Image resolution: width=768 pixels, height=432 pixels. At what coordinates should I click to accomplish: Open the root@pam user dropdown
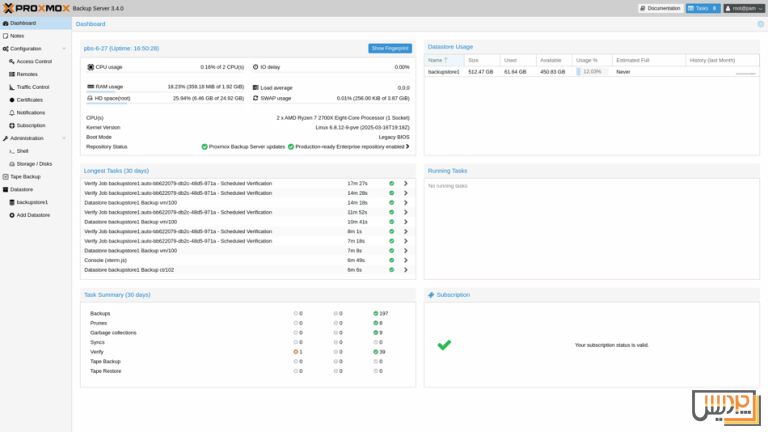742,8
